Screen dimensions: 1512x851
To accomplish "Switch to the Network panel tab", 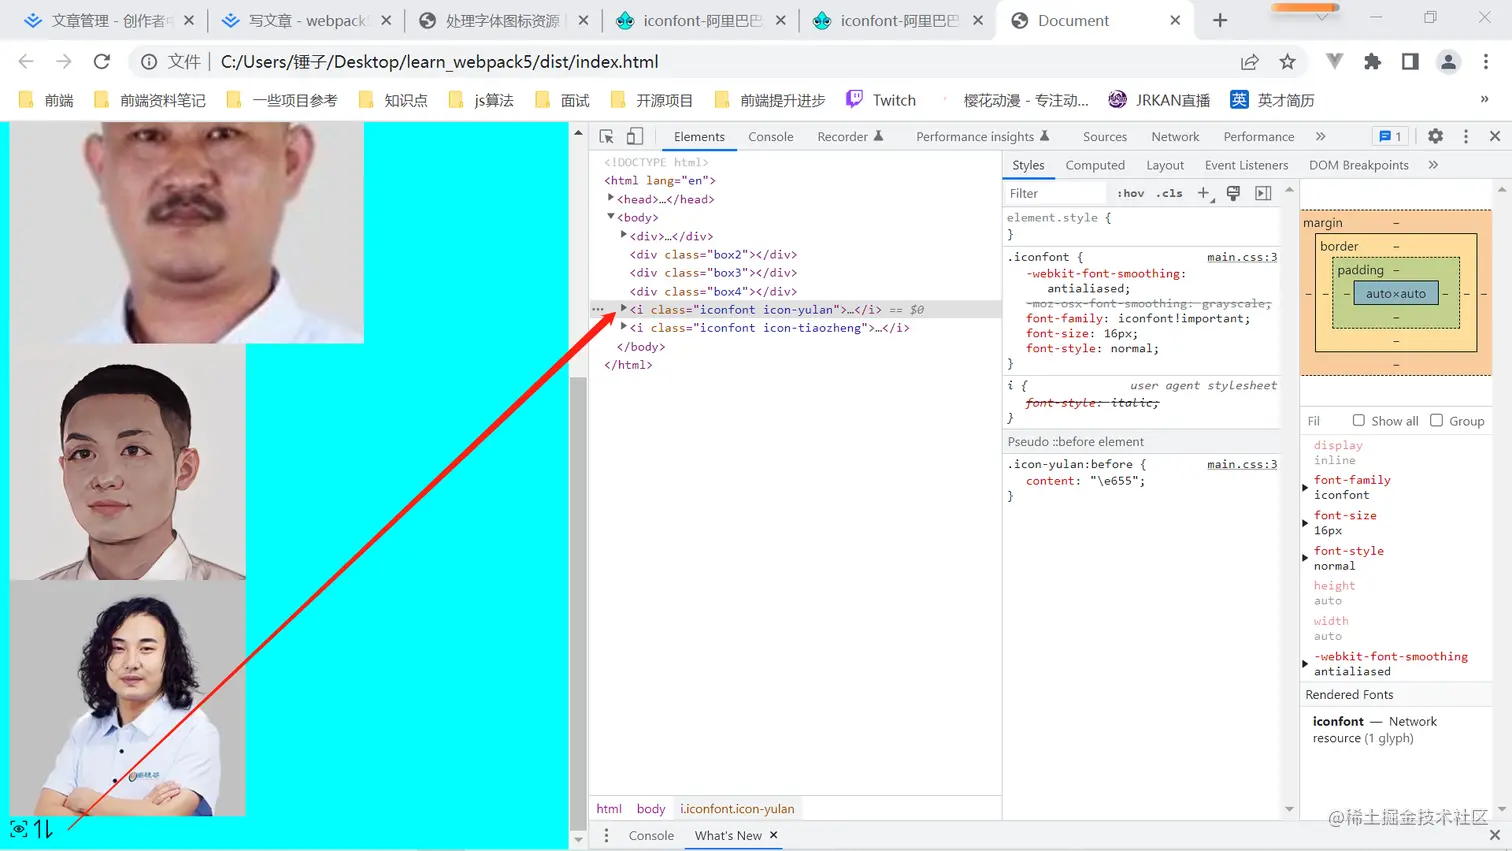I will [x=1175, y=136].
